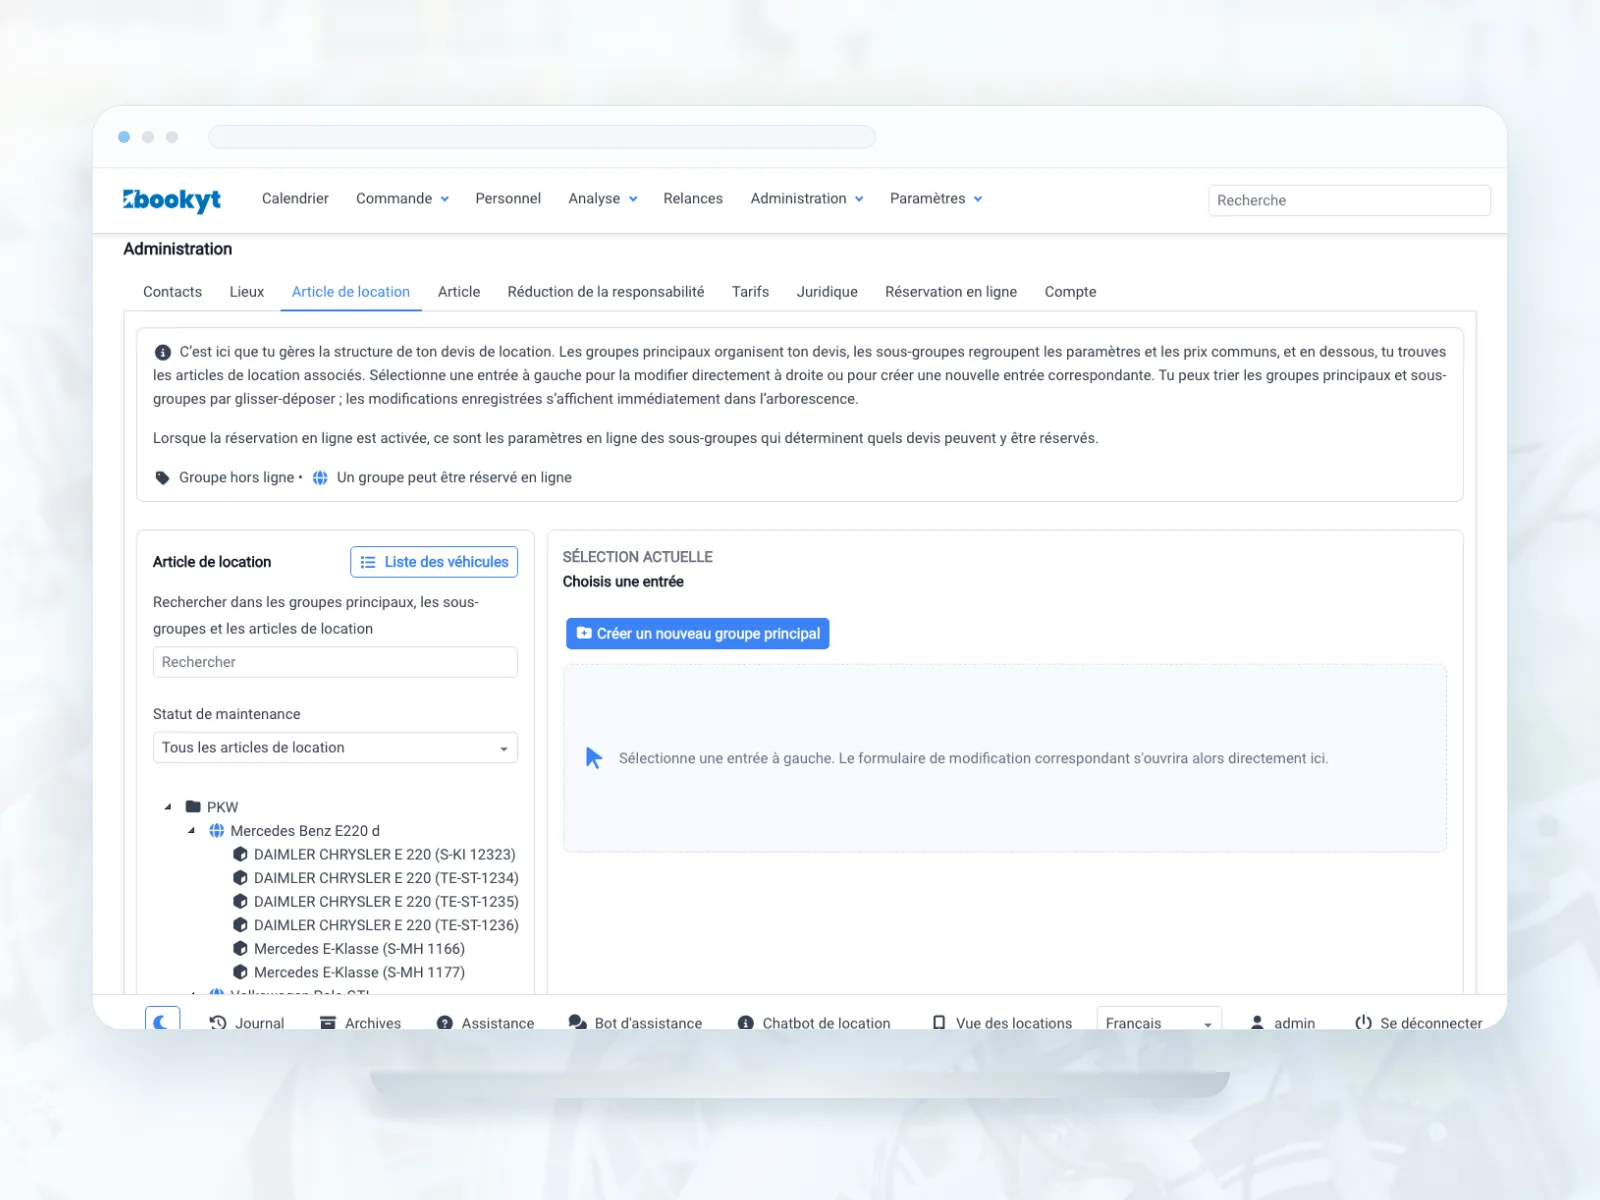Click the PKW folder icon
Viewport: 1600px width, 1200px height.
click(193, 807)
